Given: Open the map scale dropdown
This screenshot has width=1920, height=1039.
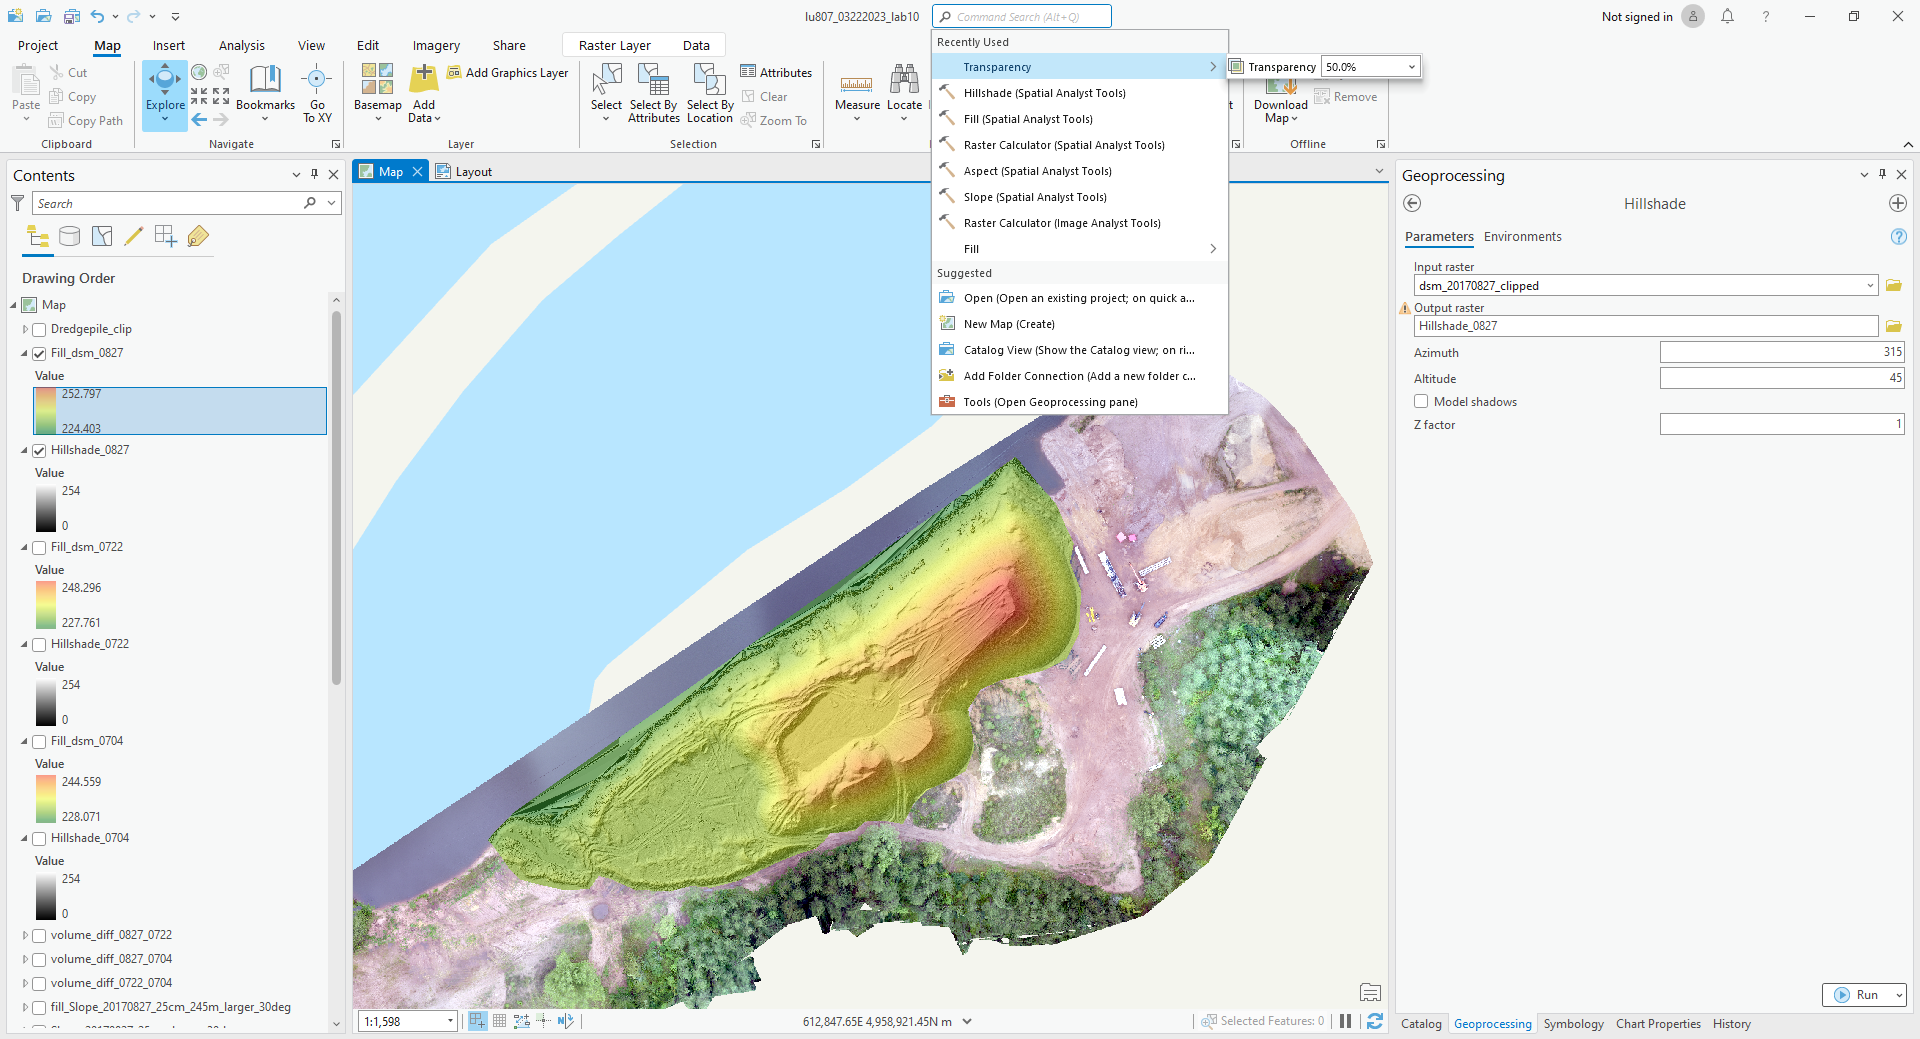Looking at the screenshot, I should tap(450, 1021).
